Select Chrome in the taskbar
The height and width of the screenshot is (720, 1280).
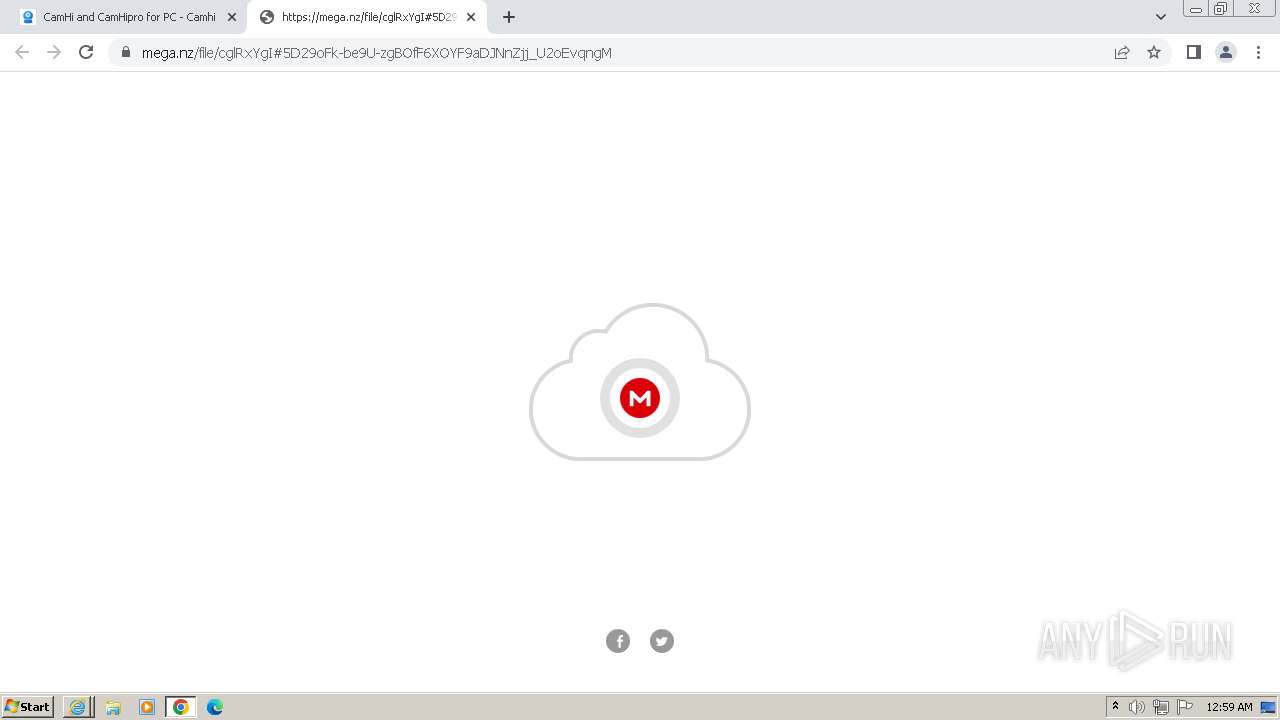coord(181,707)
